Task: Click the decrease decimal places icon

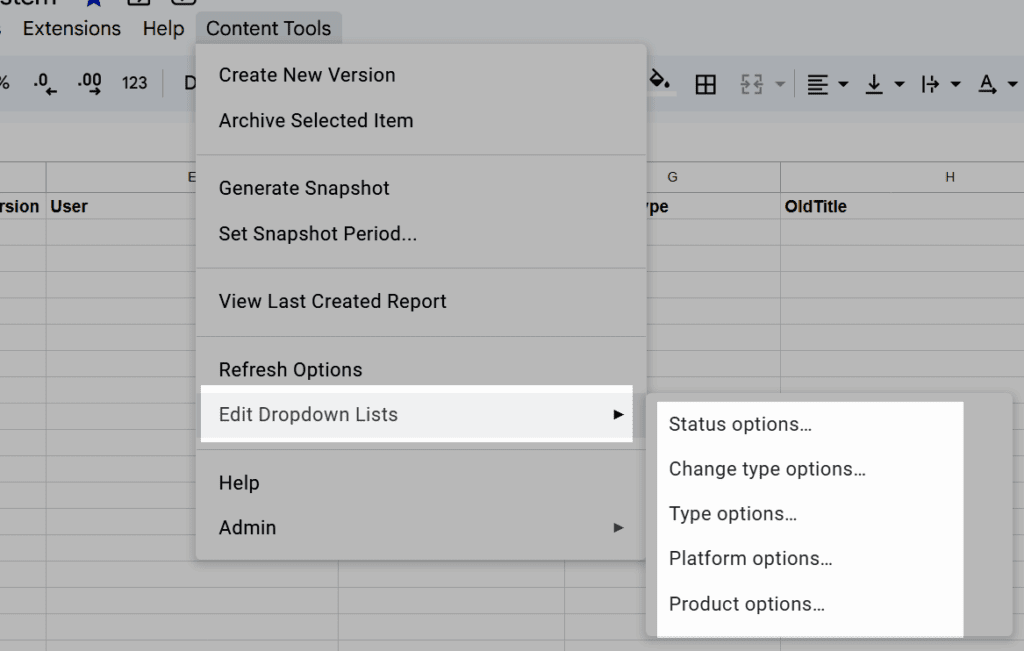Action: click(x=45, y=84)
